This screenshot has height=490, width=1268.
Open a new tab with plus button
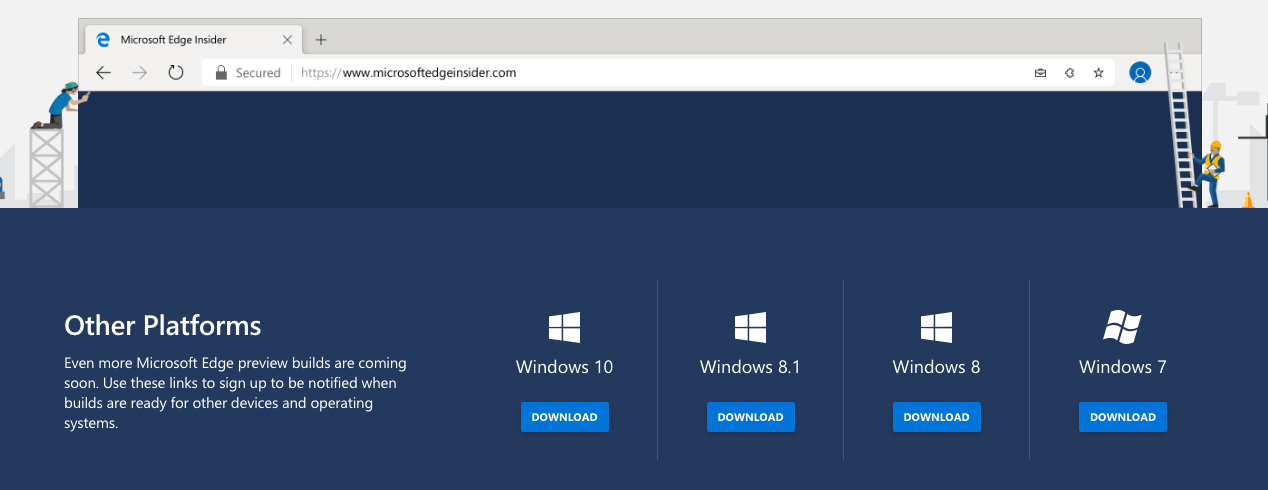pos(320,40)
